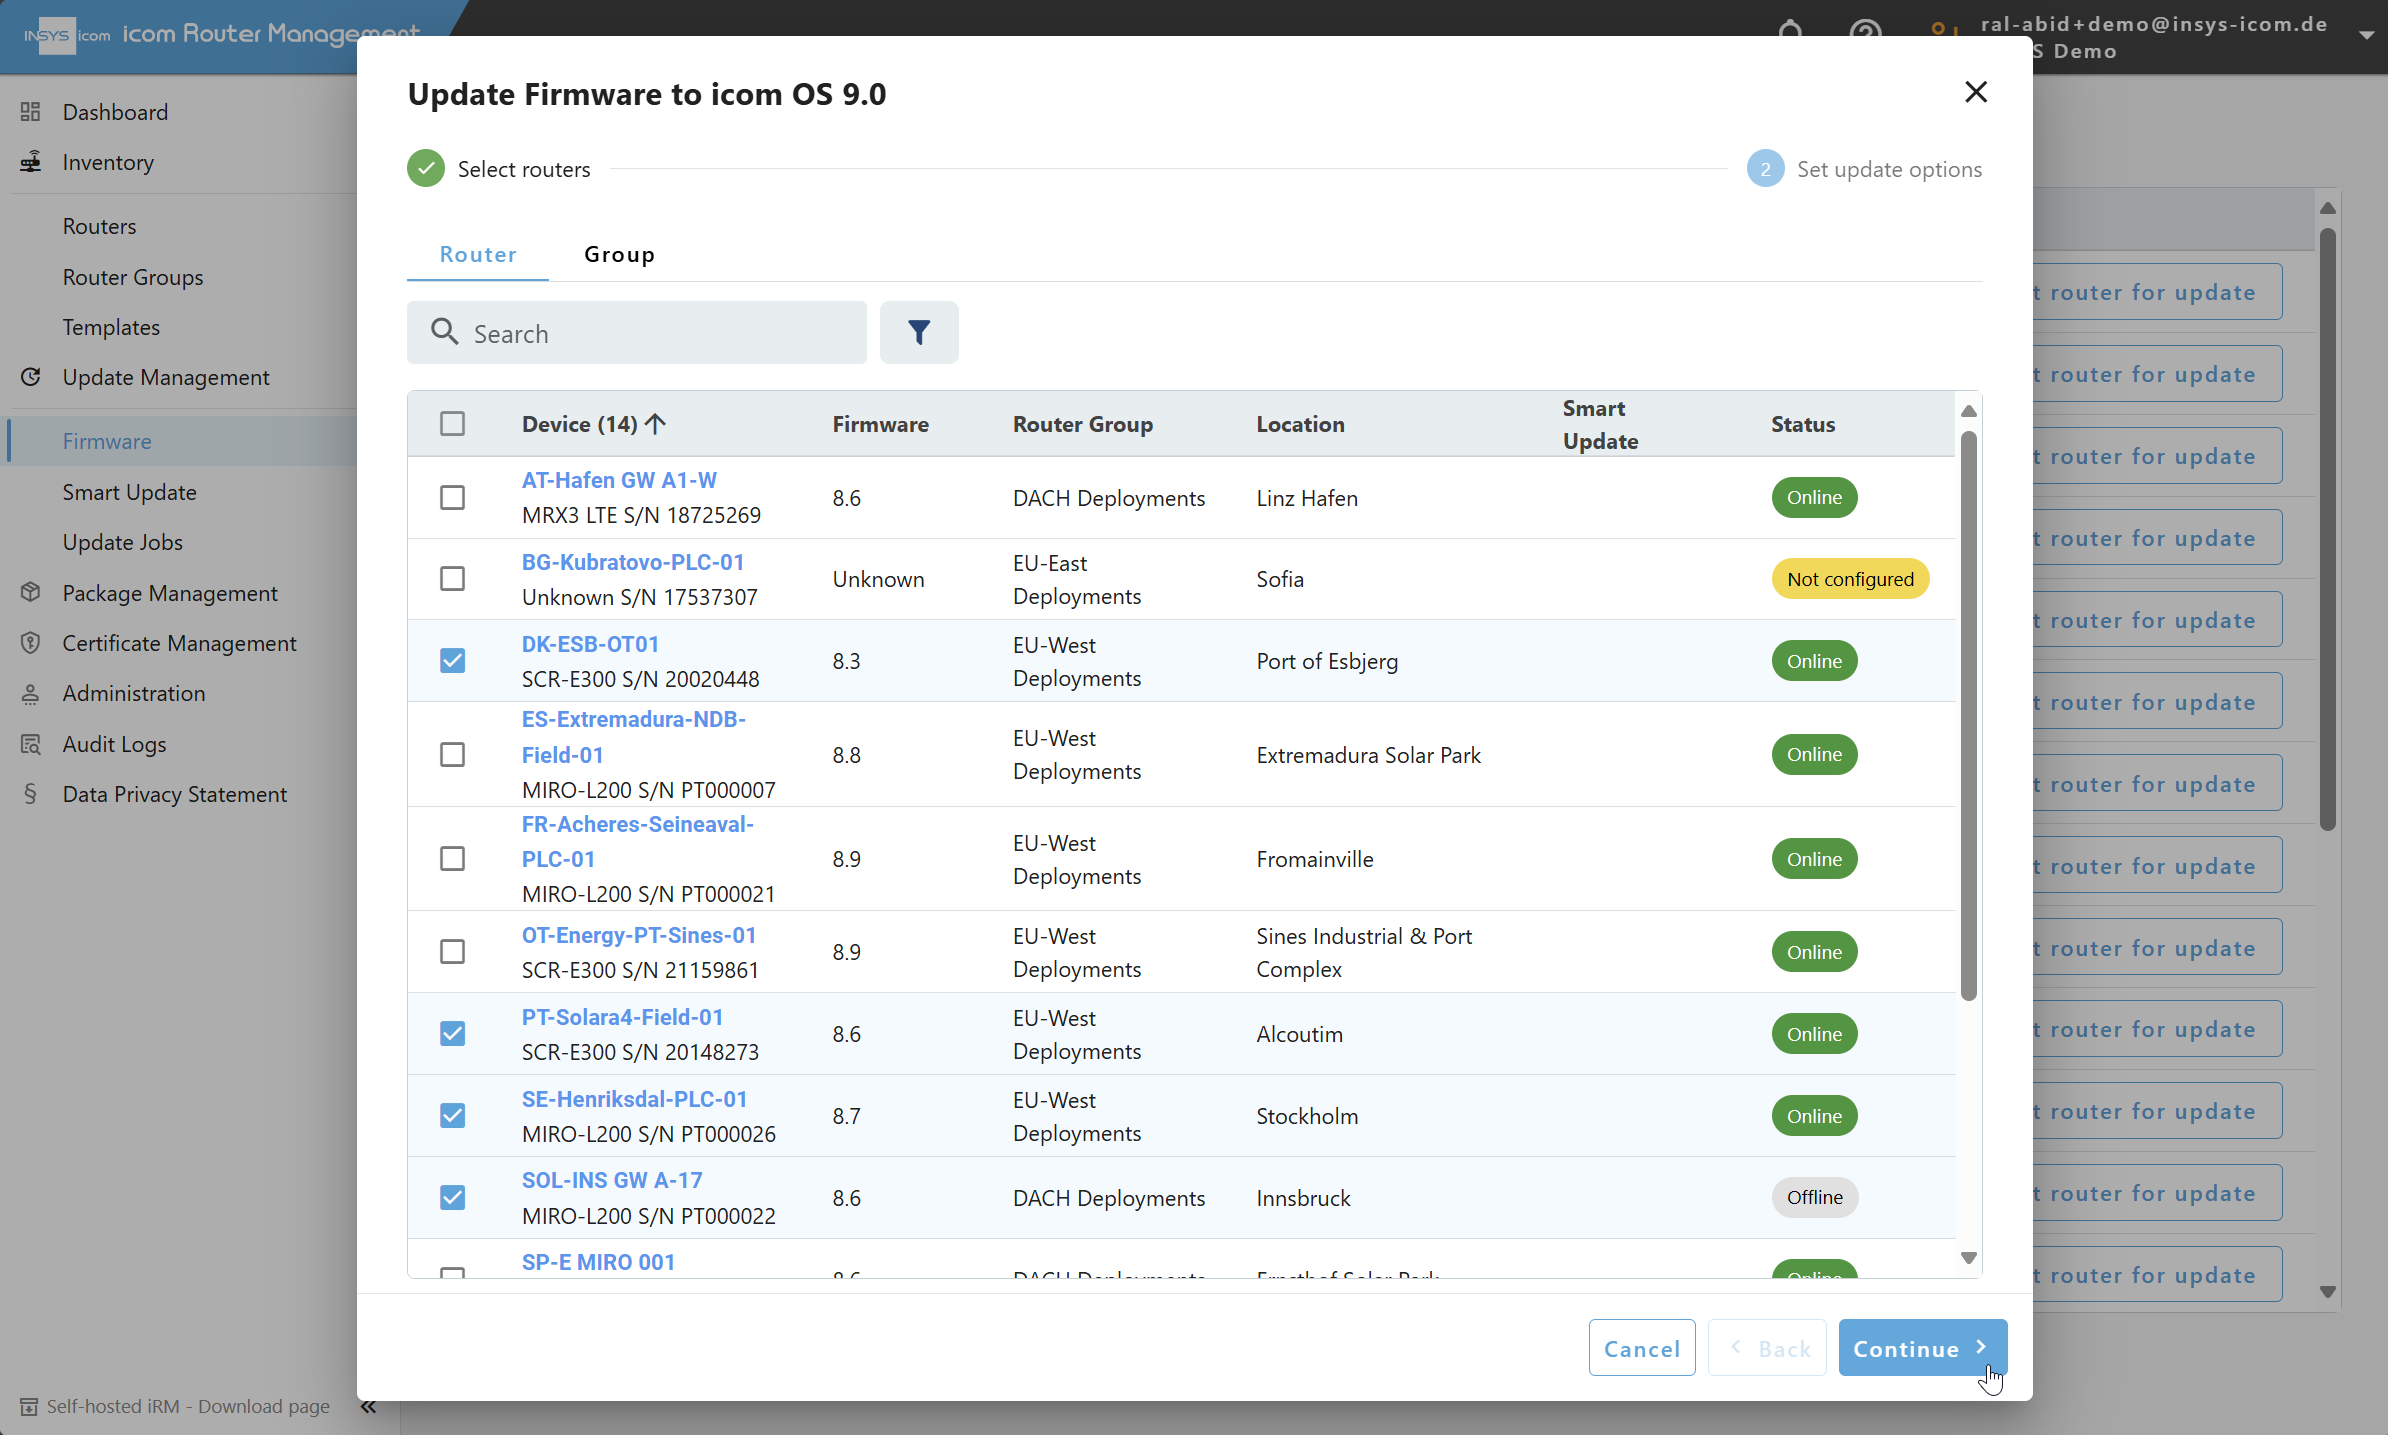Click the green Select routers step checkmark

(426, 169)
